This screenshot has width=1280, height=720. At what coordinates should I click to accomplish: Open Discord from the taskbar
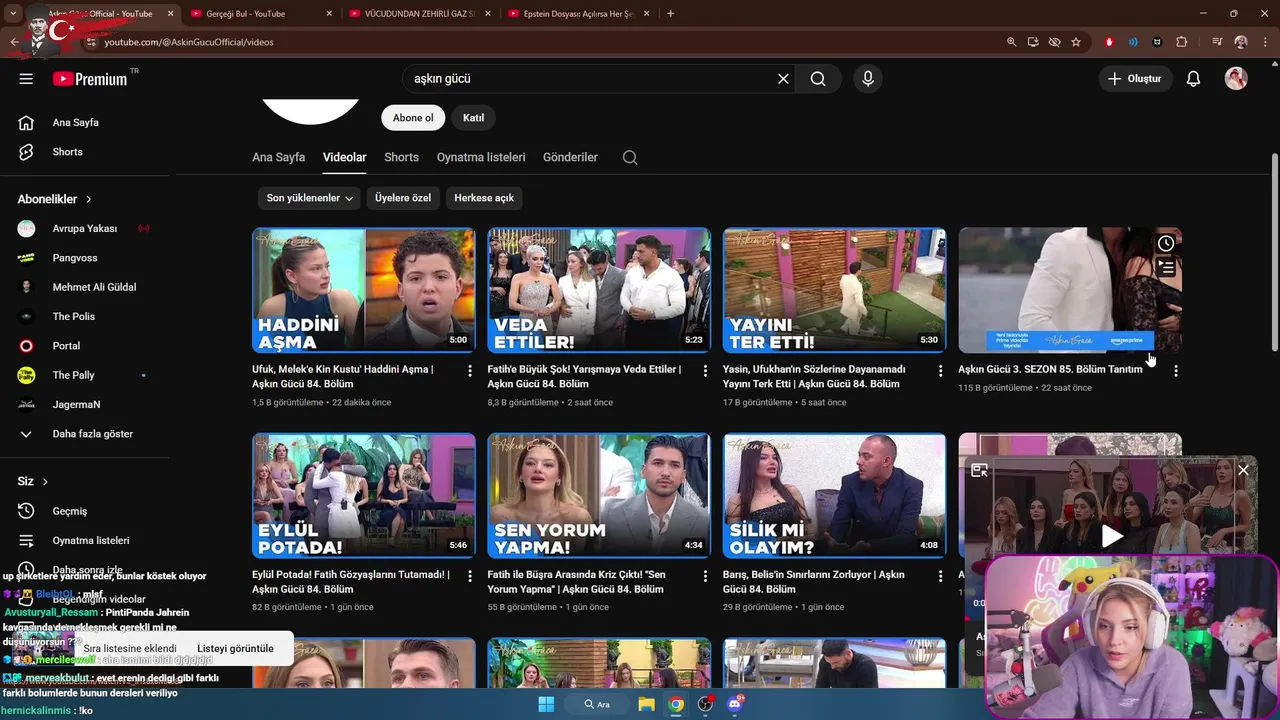coord(736,704)
